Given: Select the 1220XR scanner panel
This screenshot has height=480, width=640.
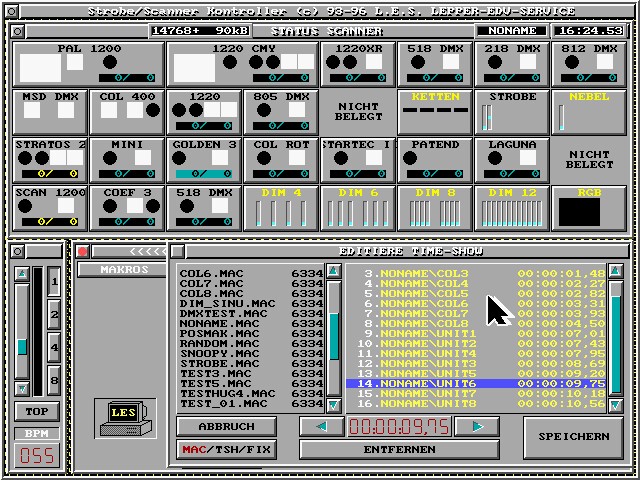Looking at the screenshot, I should (x=358, y=64).
